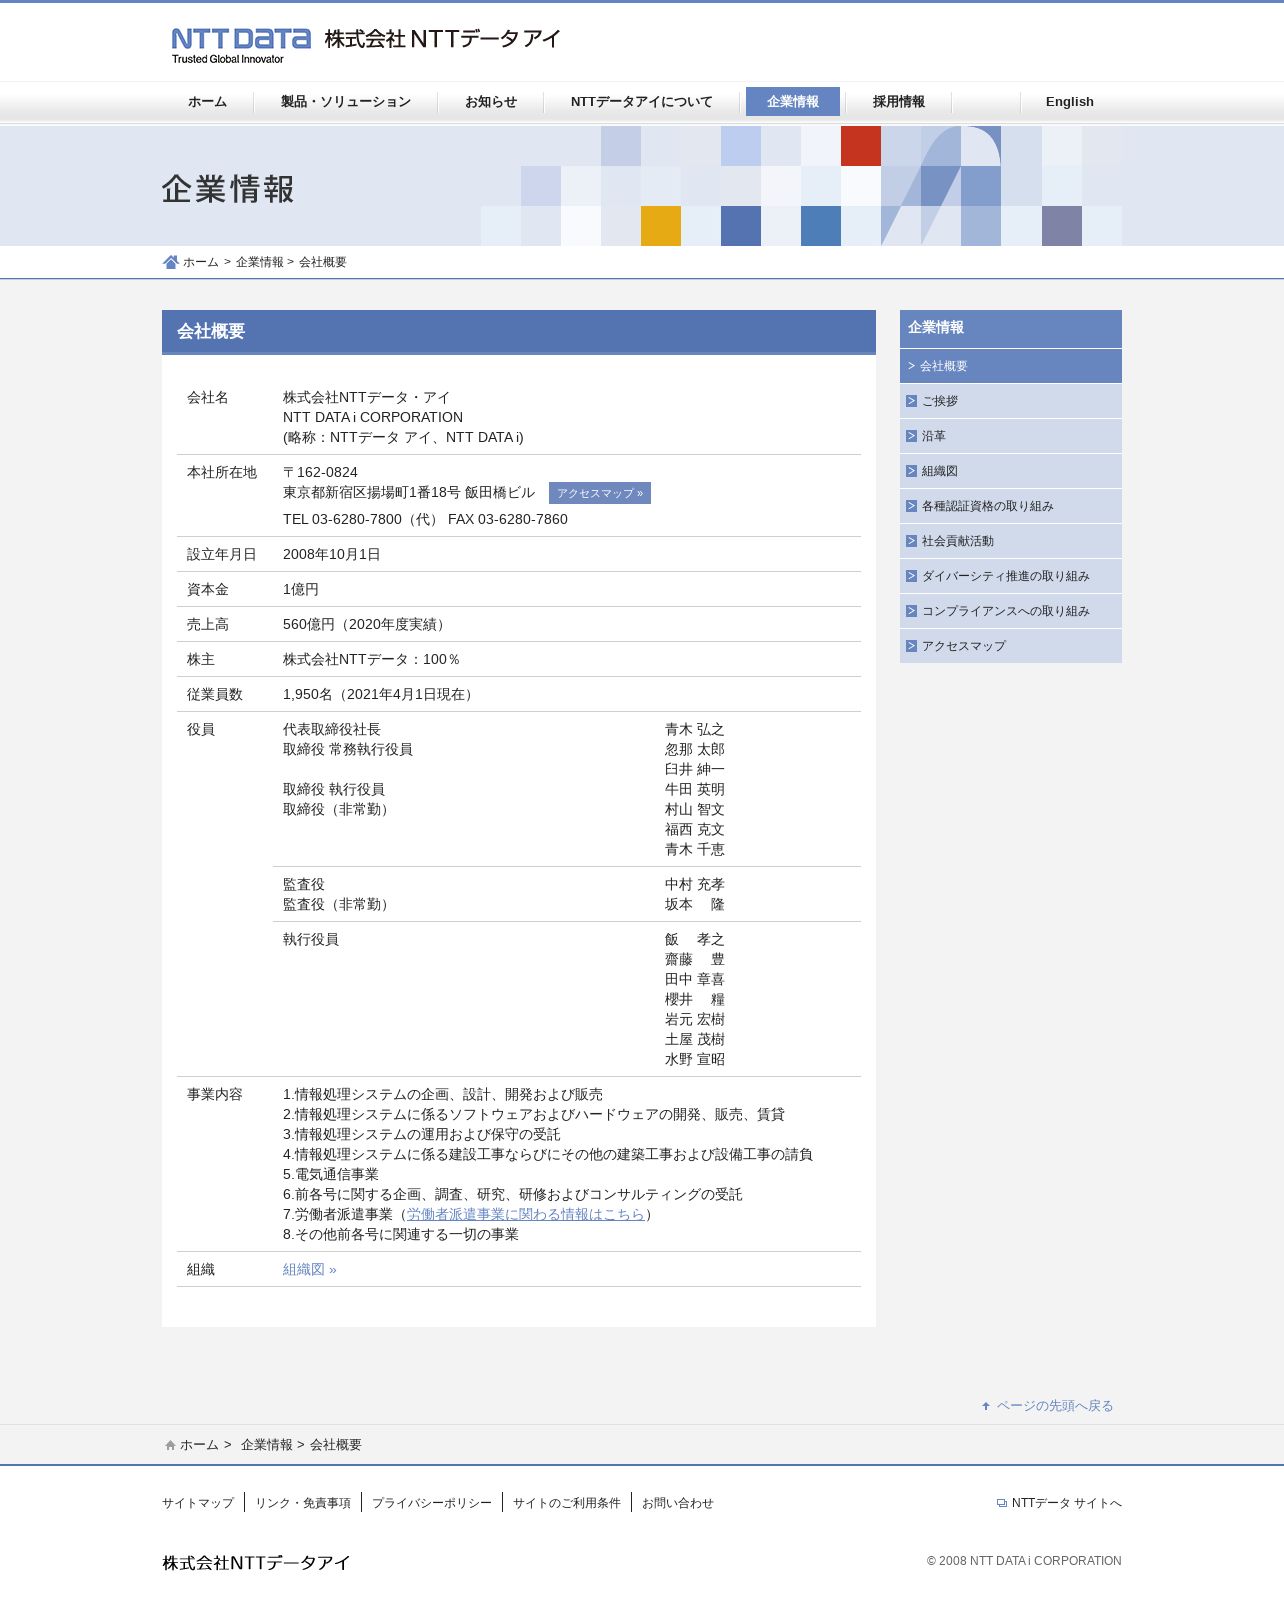Open リンク・免責事項 footer link
Viewport: 1284px width, 1616px height.
(x=303, y=1503)
